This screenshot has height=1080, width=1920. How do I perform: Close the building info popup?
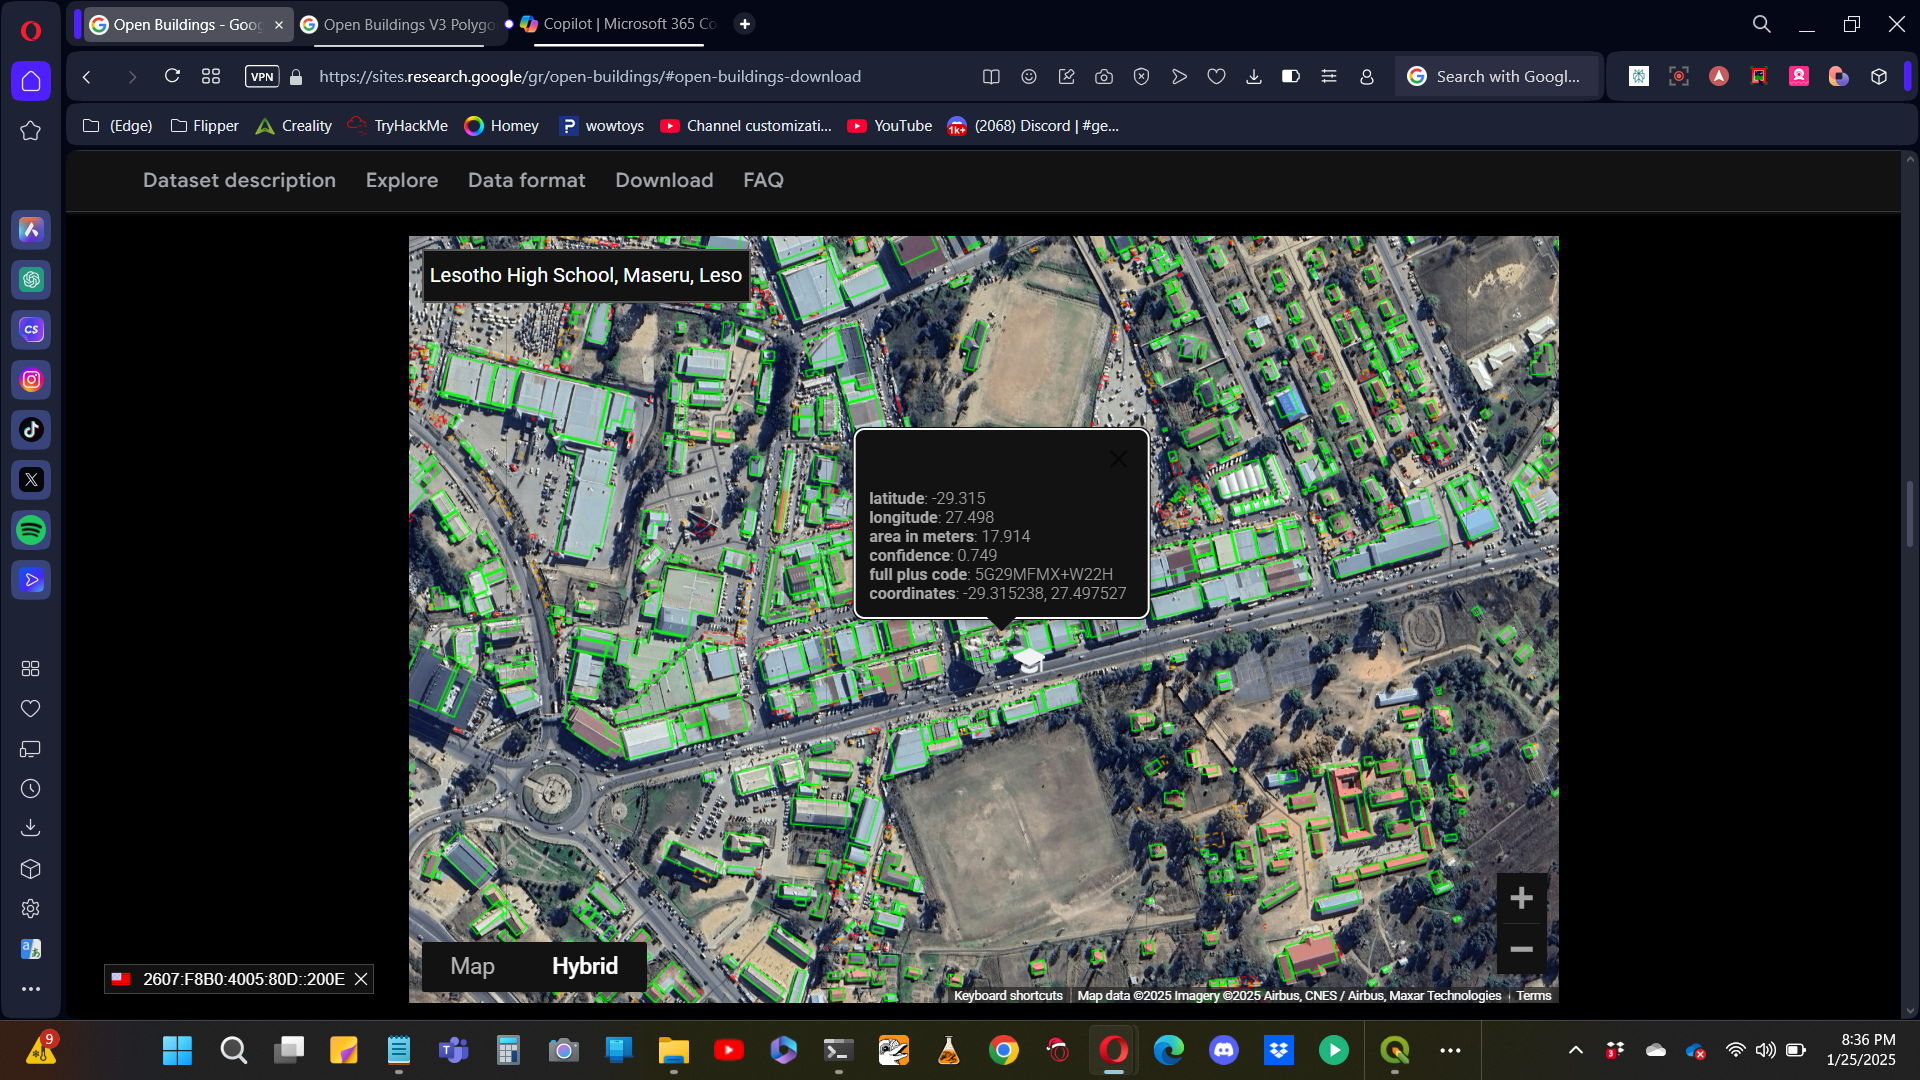coord(1118,459)
